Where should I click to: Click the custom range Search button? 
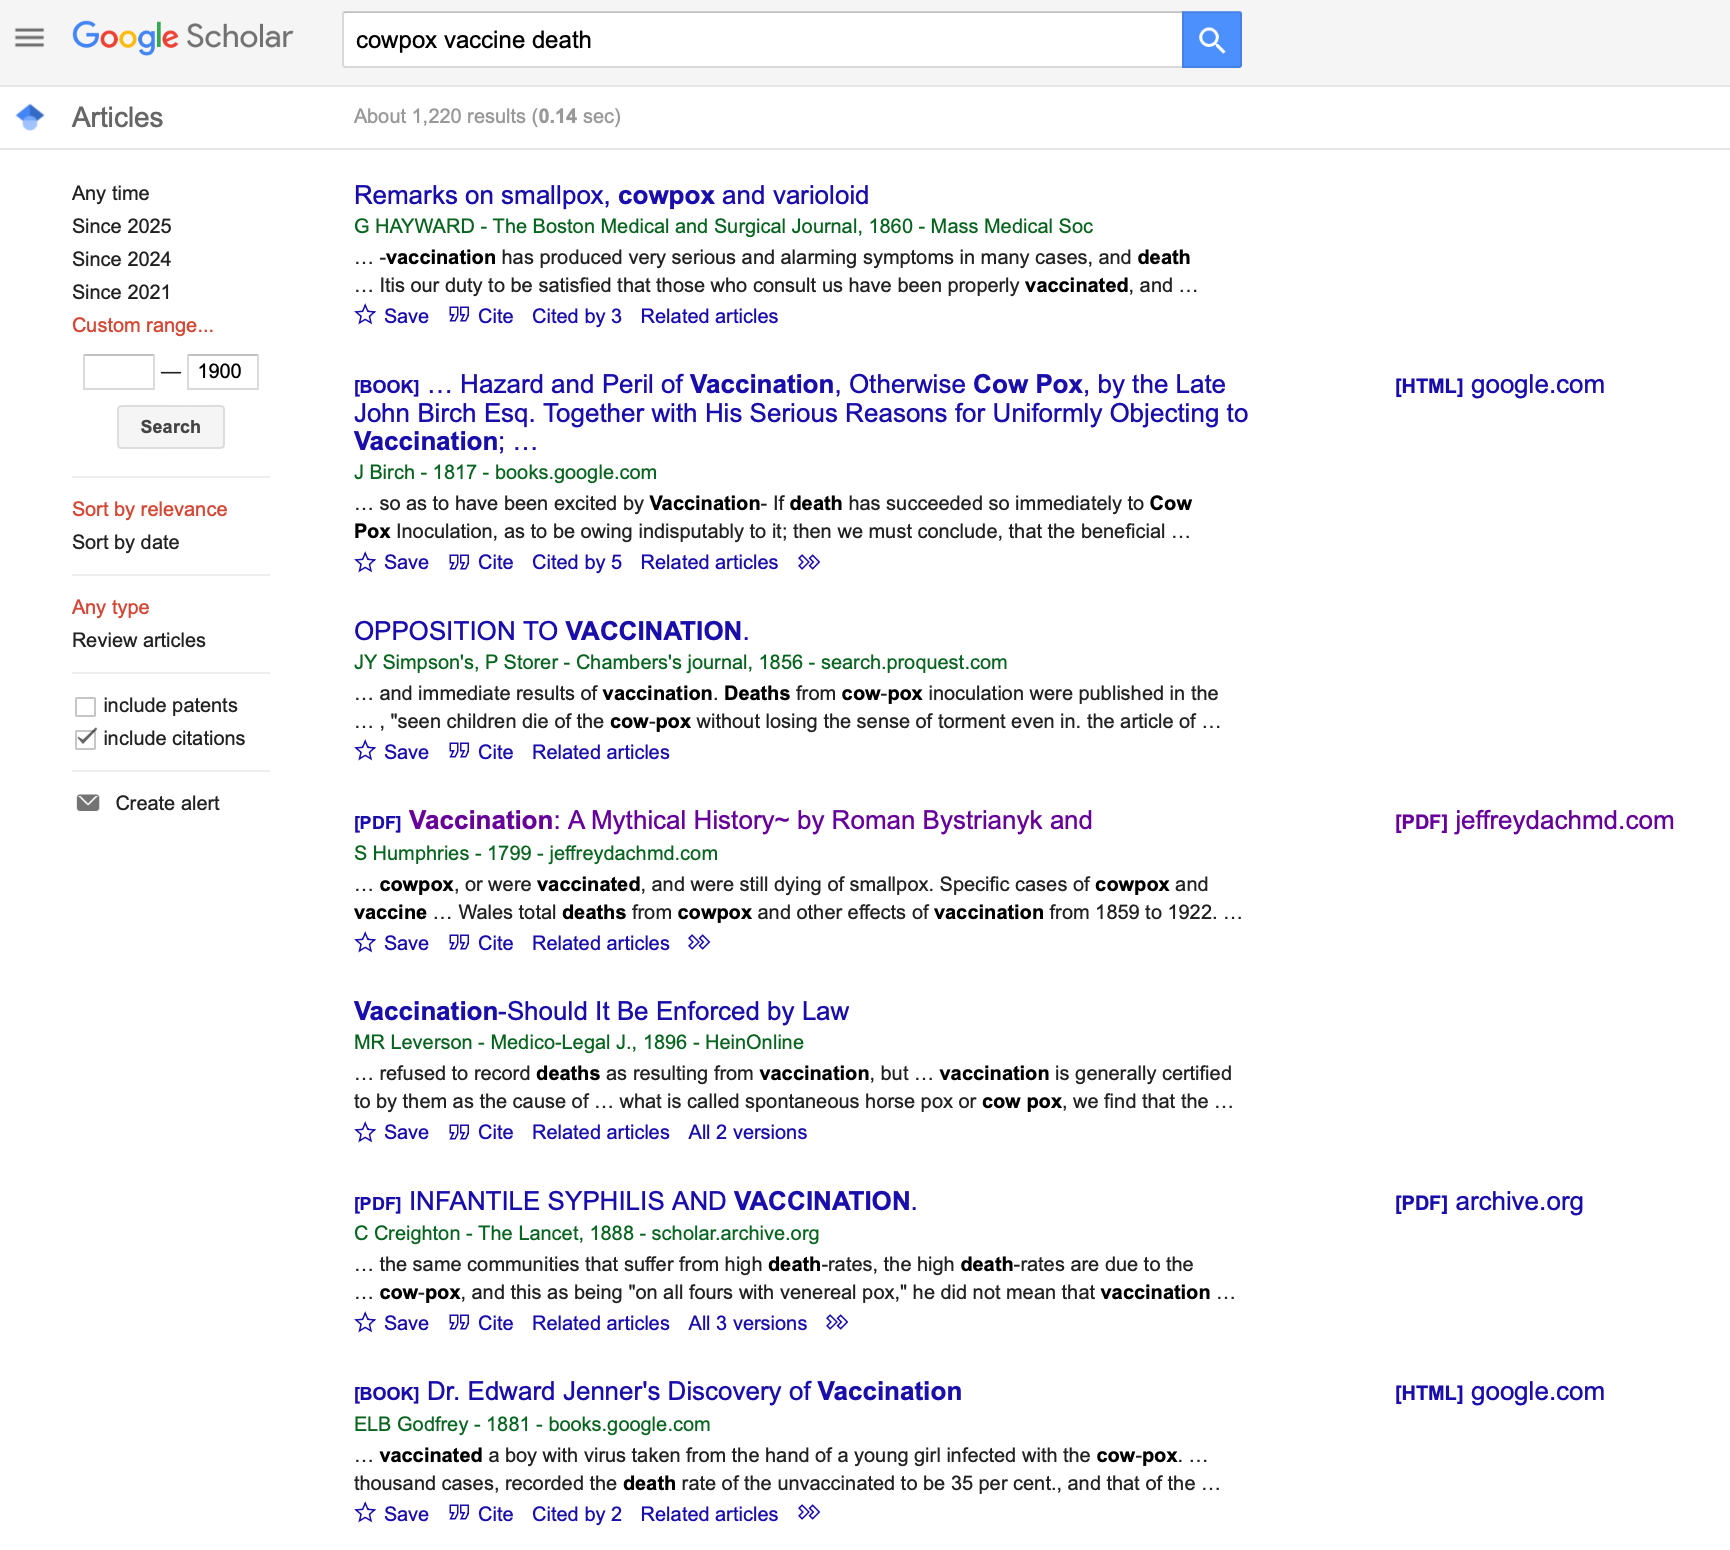point(171,427)
